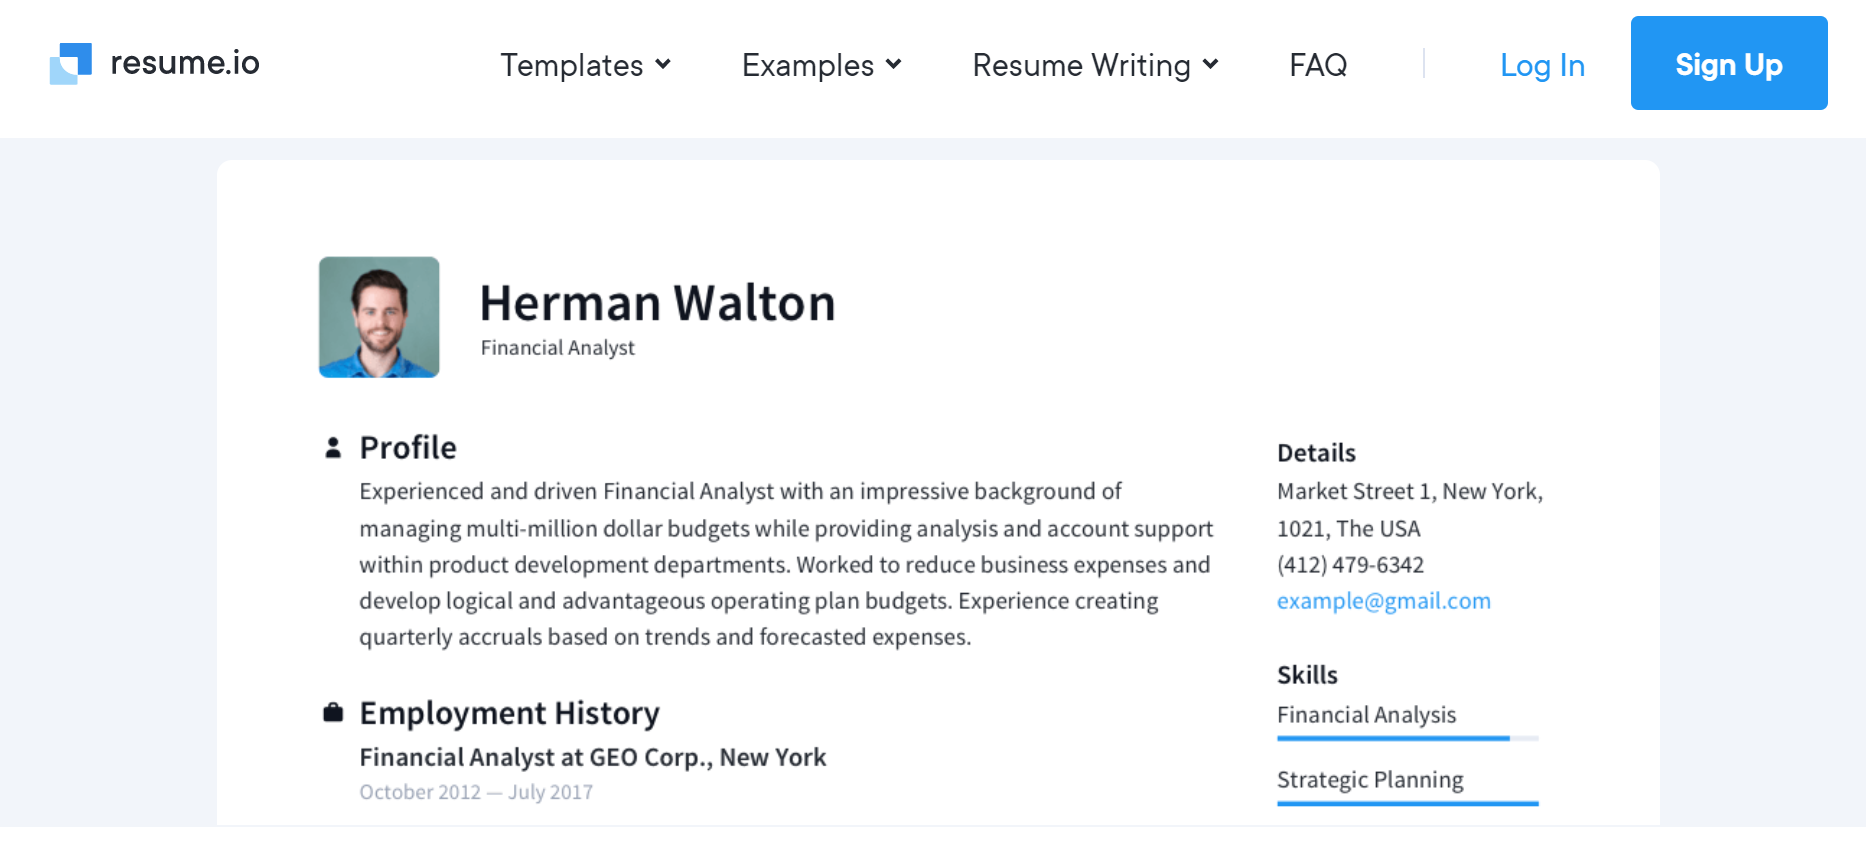Open the Templates menu label
Viewport: 1866px width, 851px height.
572,65
